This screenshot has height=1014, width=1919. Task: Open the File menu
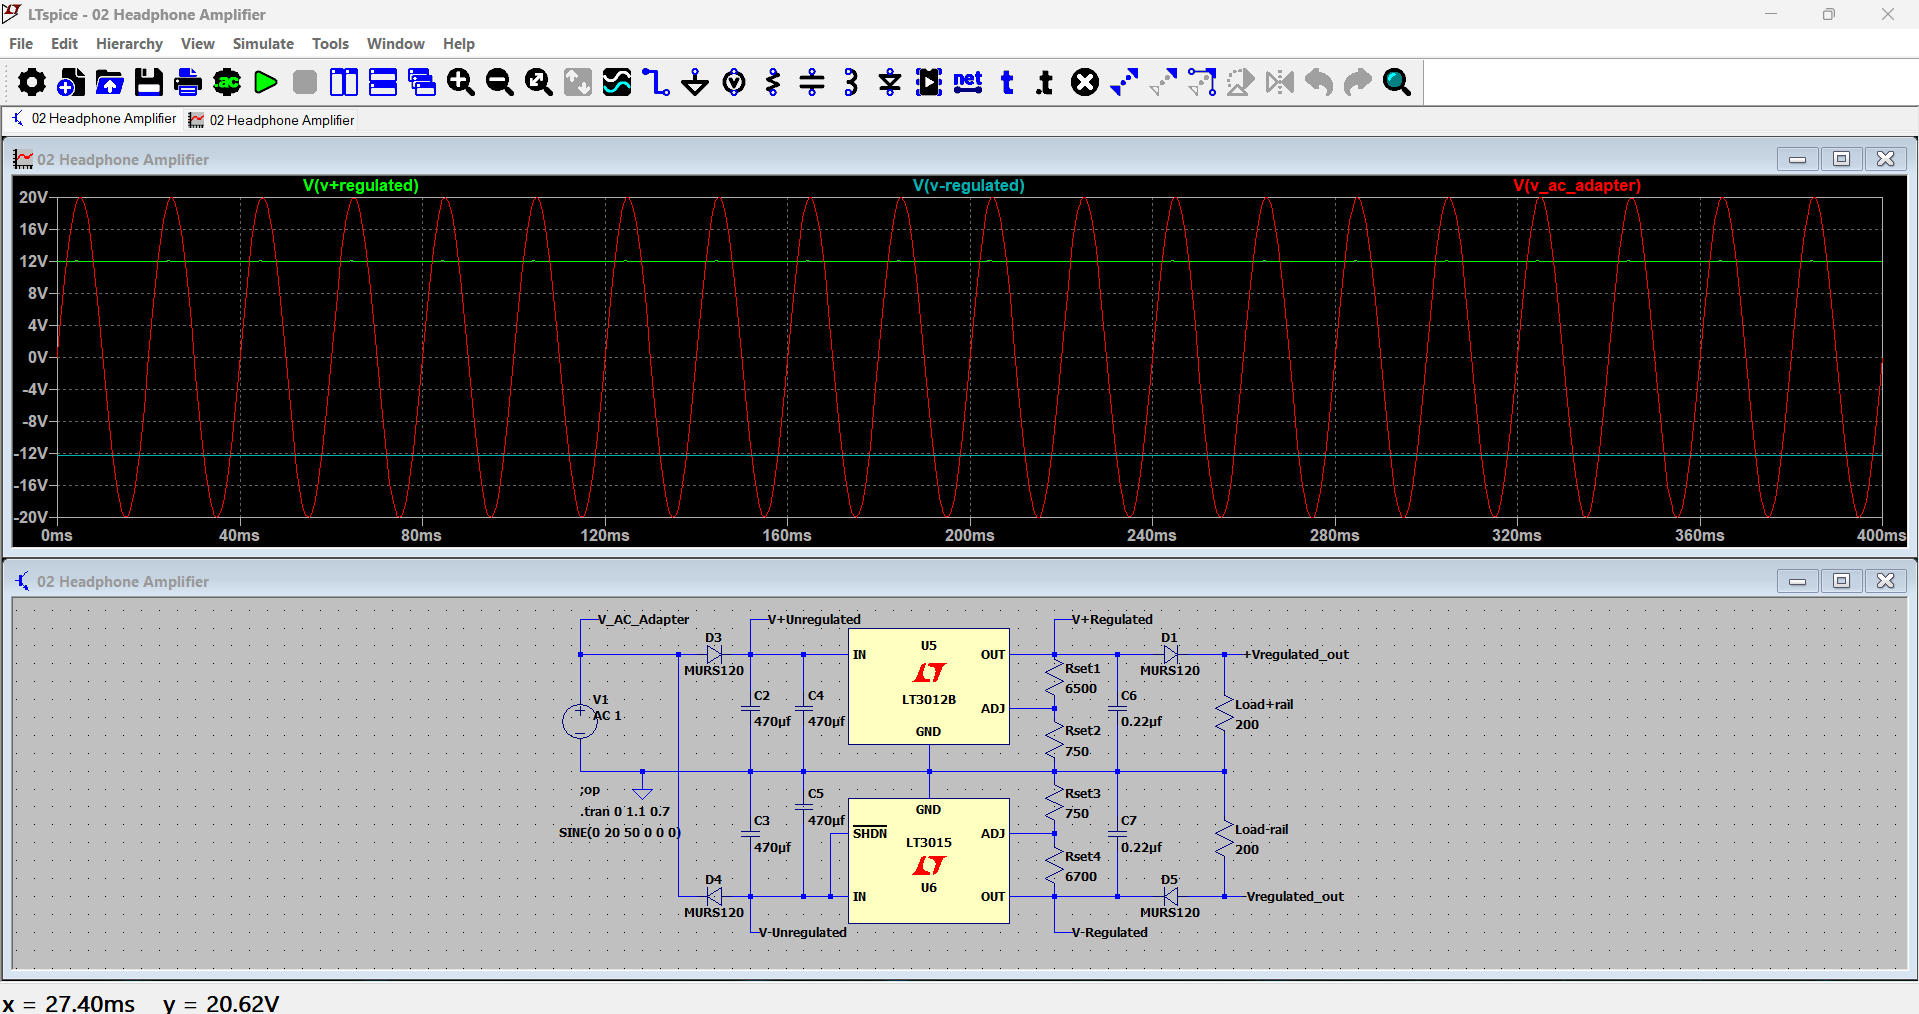[x=21, y=44]
